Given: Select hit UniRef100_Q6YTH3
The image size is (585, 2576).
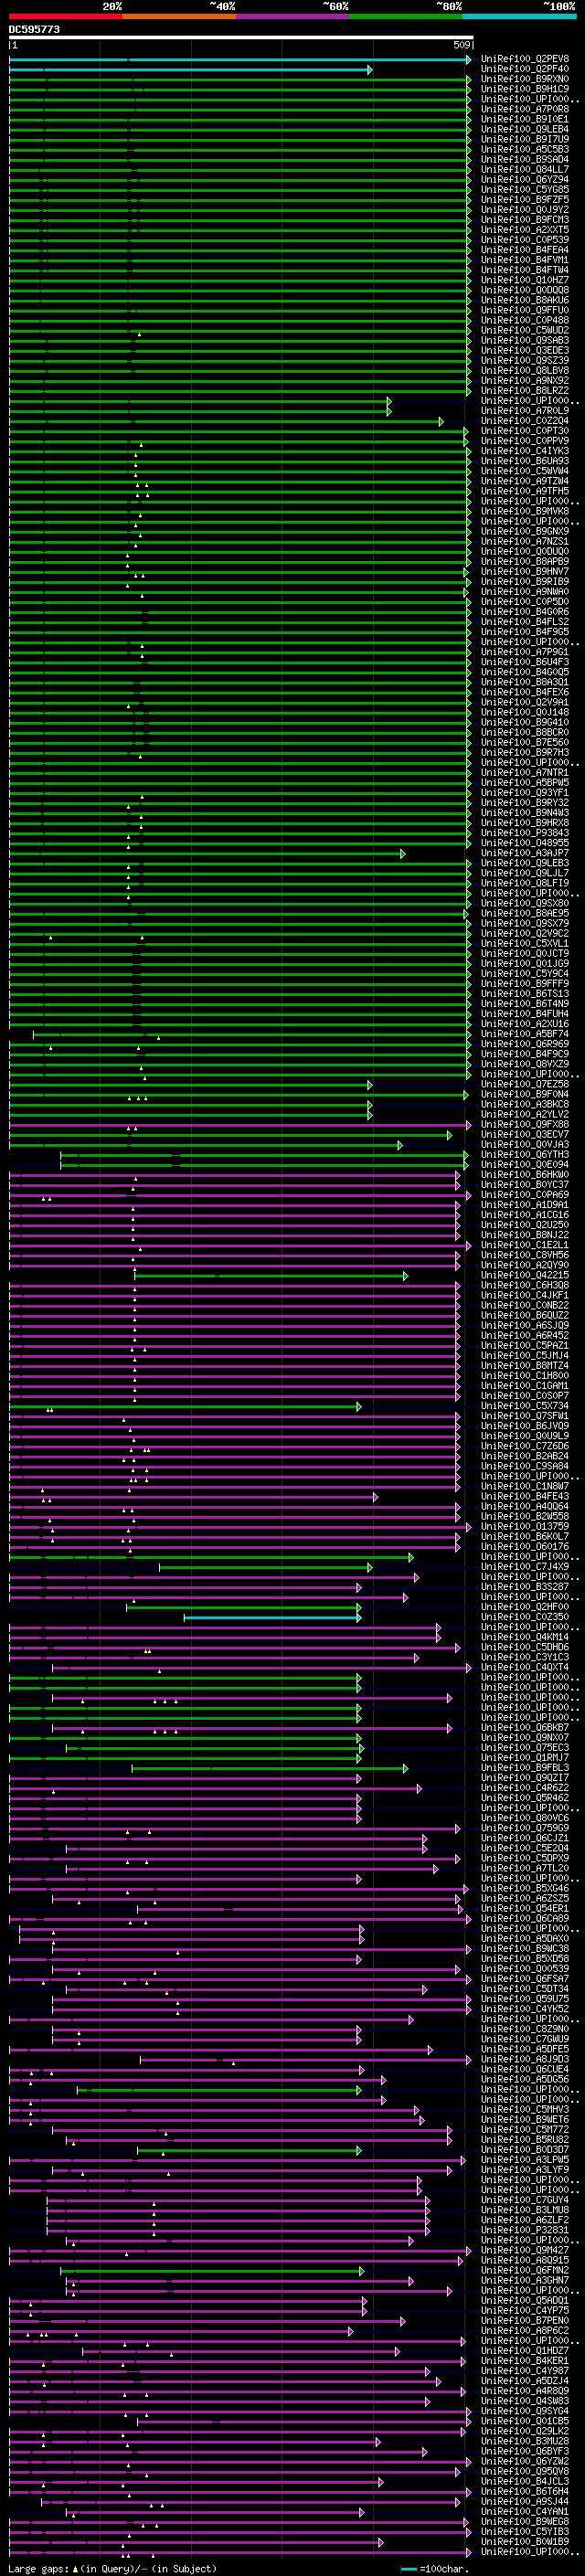Looking at the screenshot, I should (x=525, y=1155).
